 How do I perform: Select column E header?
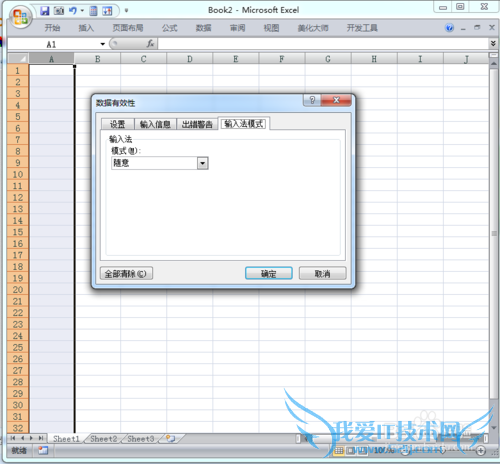pos(236,59)
